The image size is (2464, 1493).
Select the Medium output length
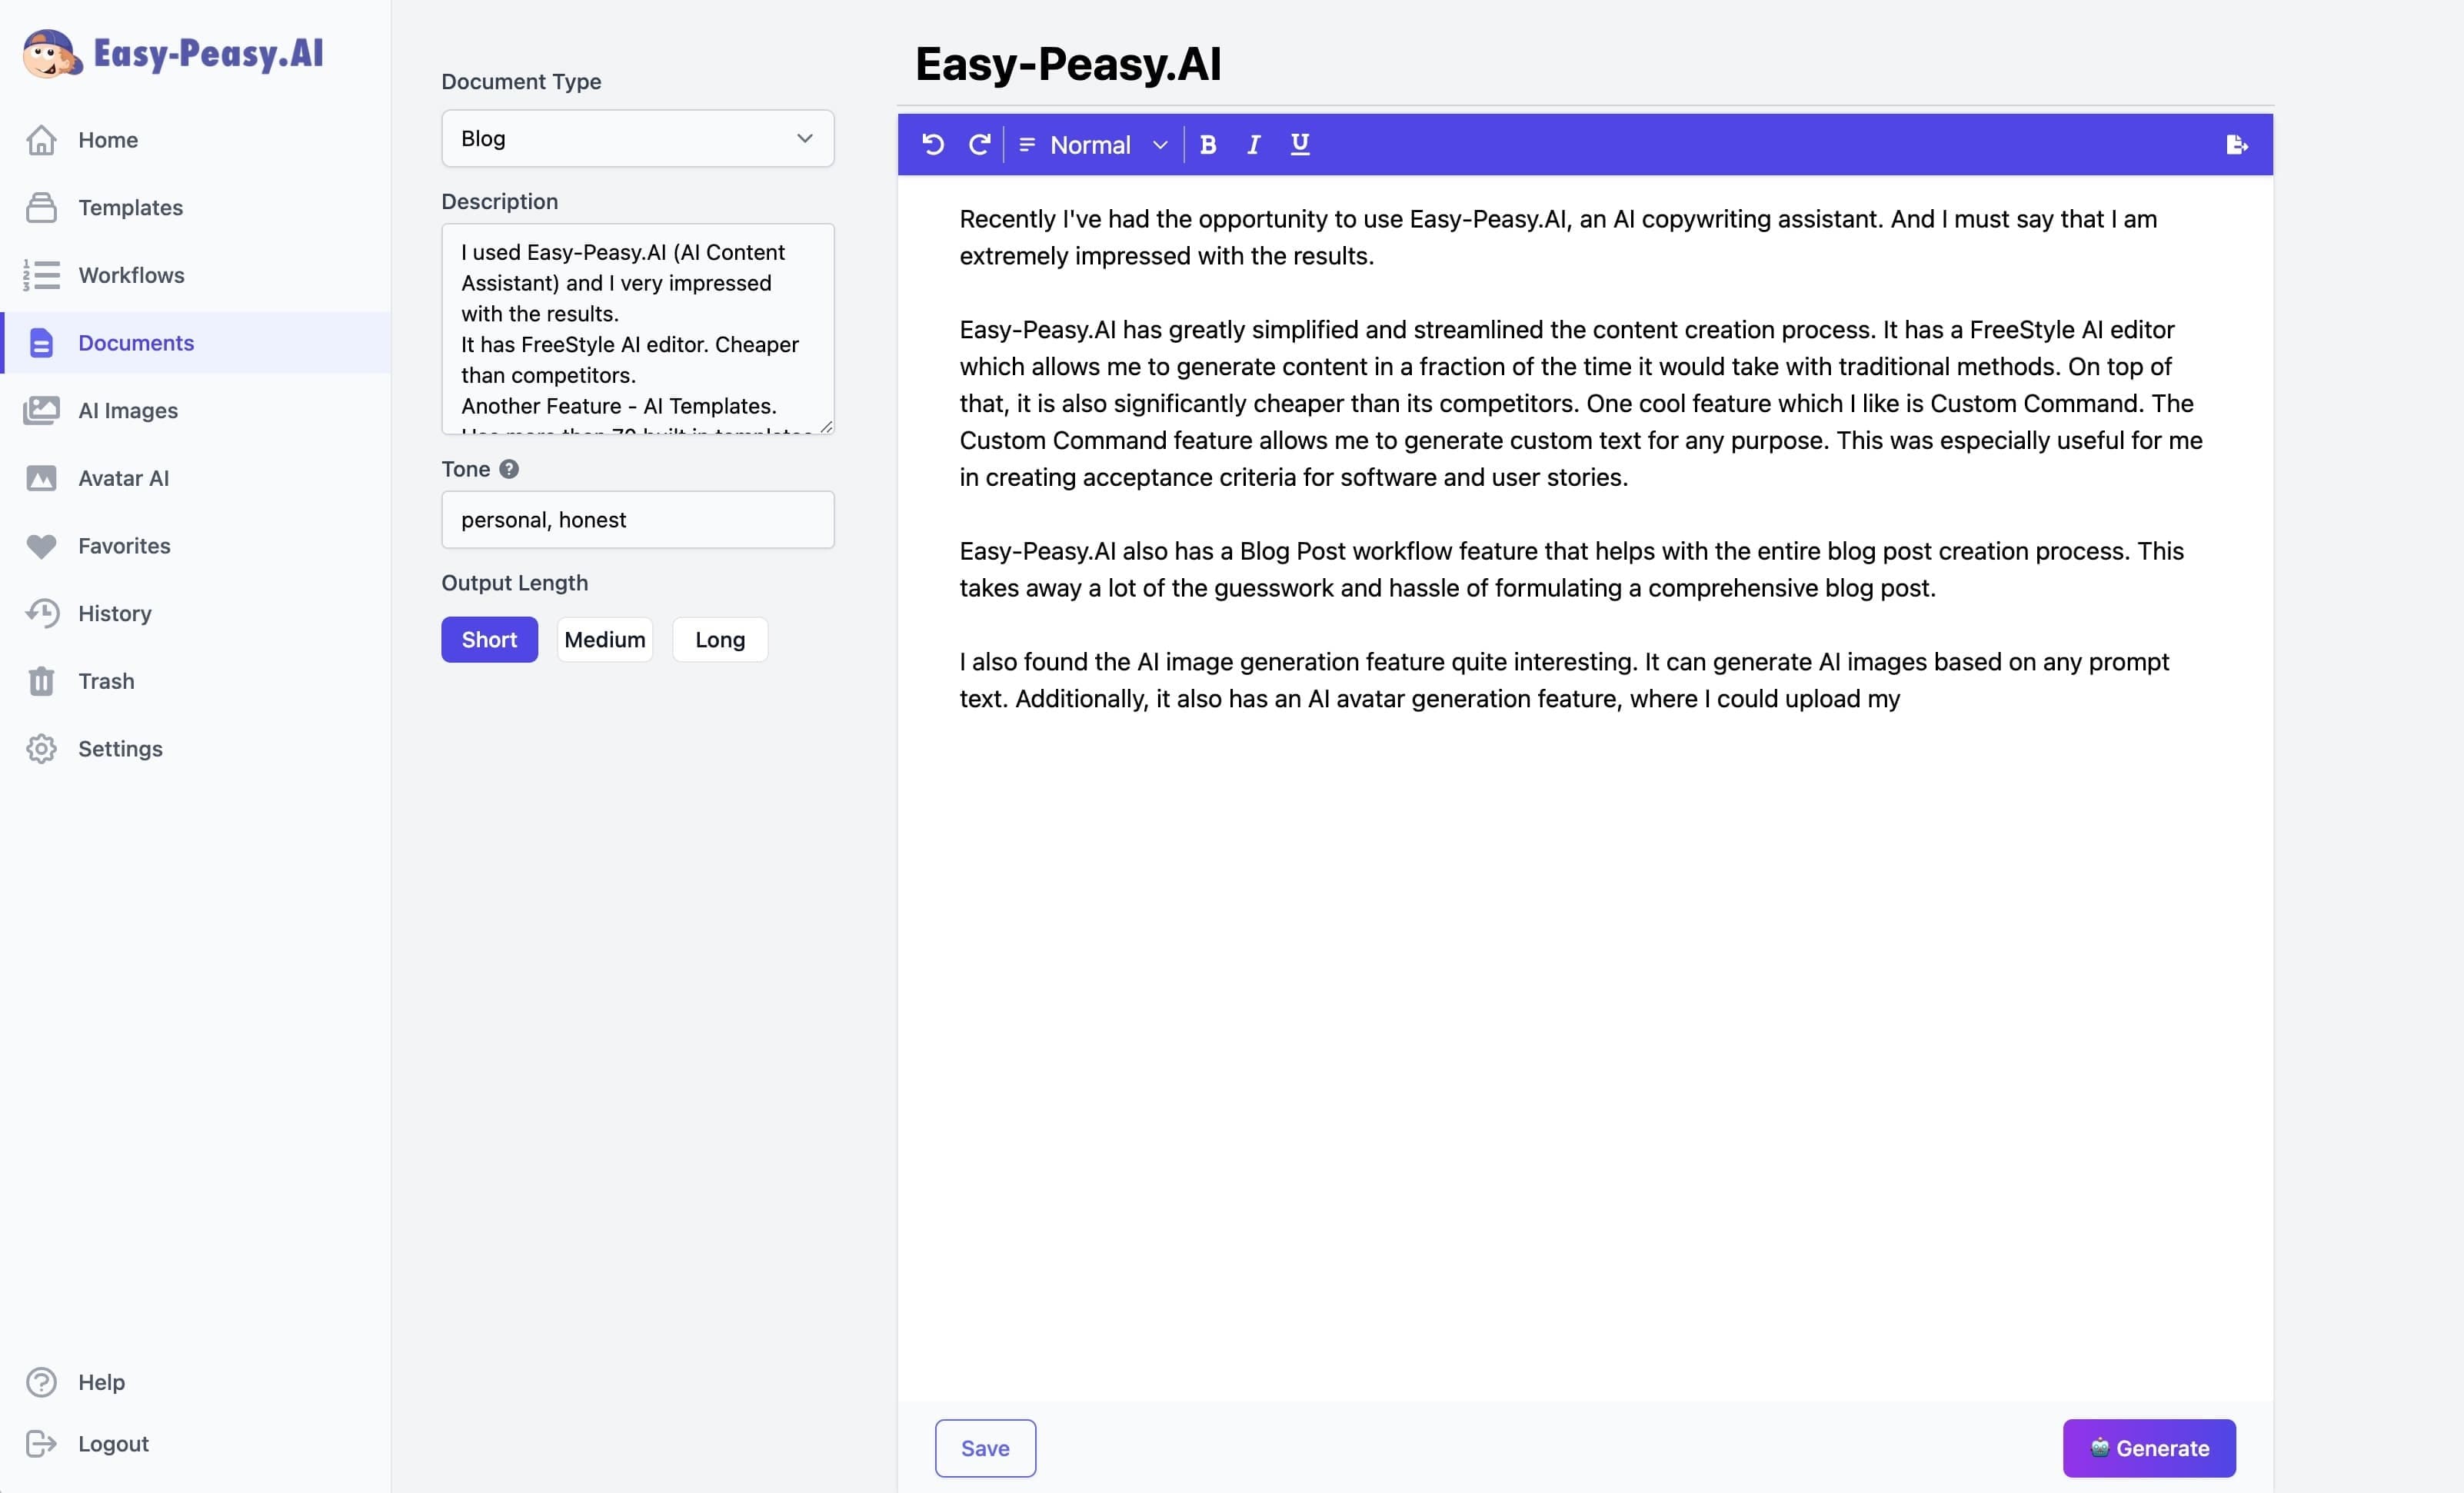click(604, 638)
